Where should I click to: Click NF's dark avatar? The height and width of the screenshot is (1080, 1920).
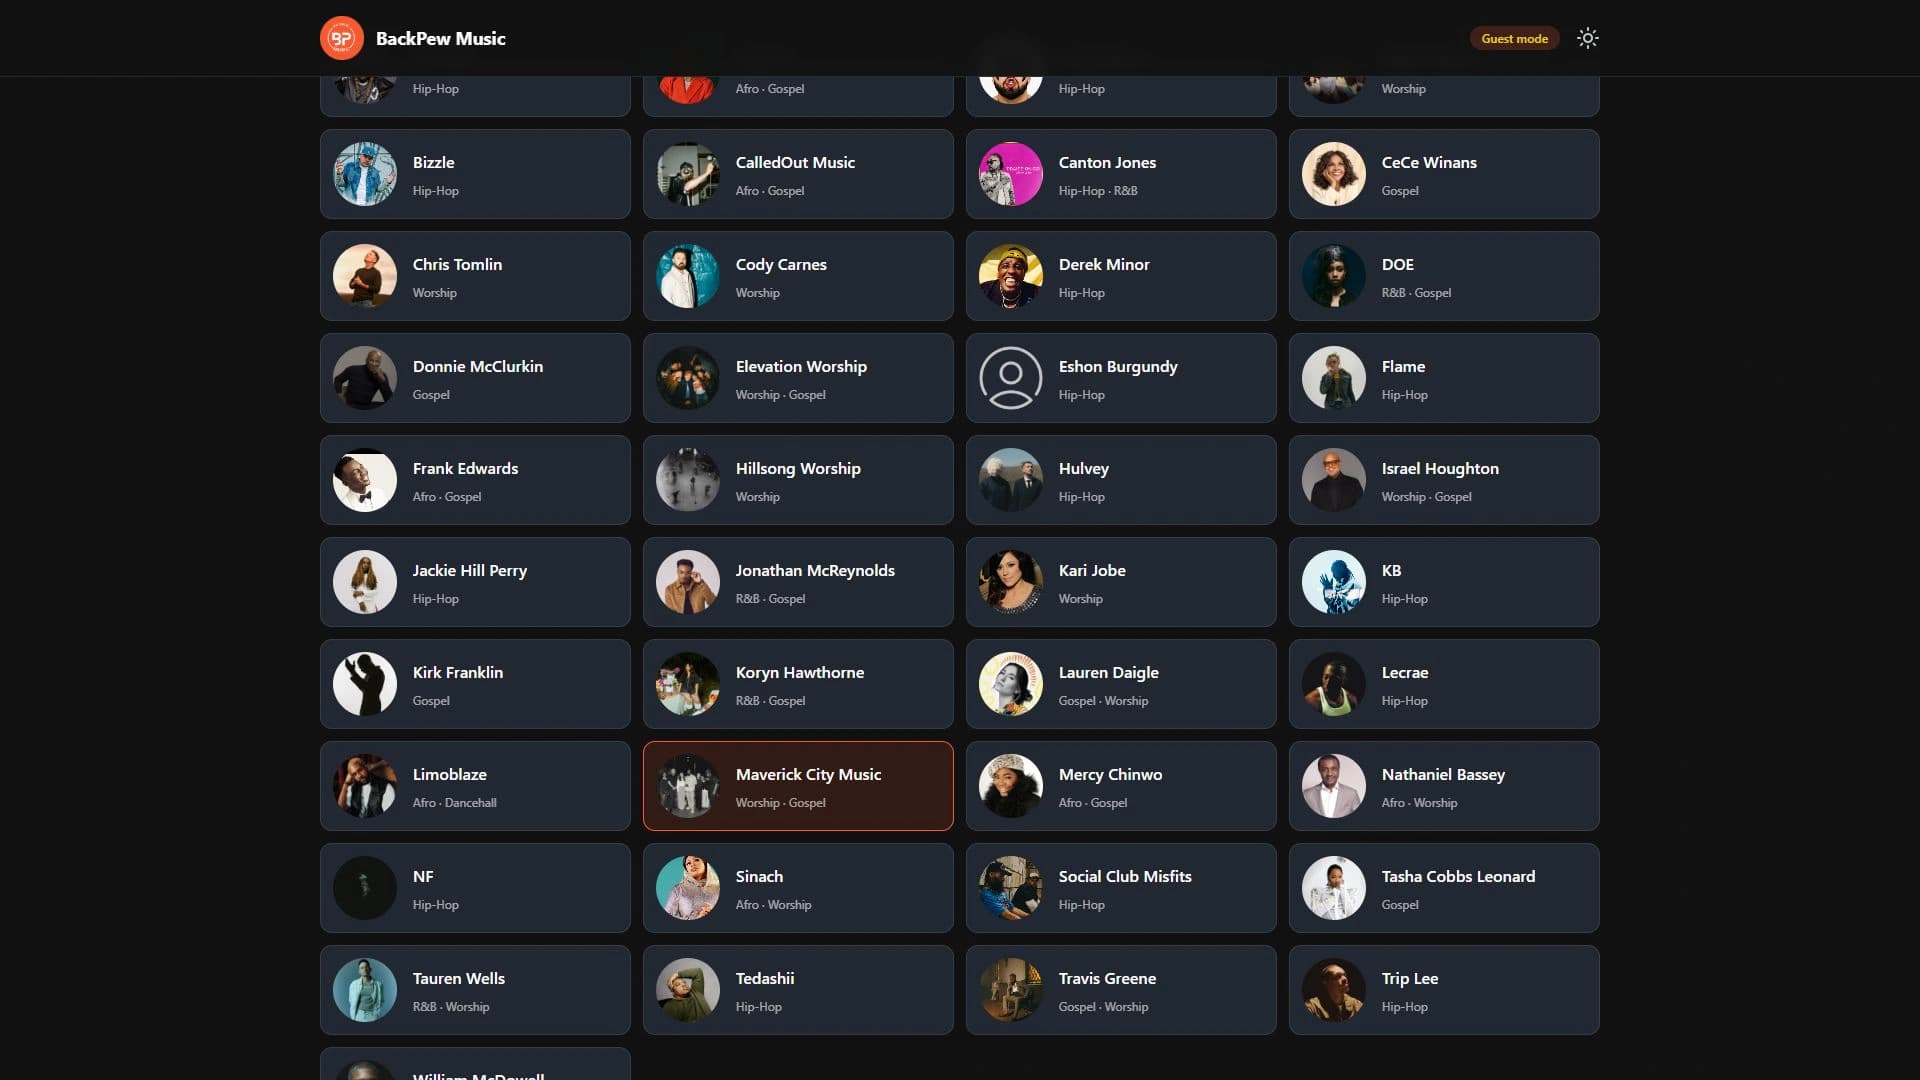[365, 888]
